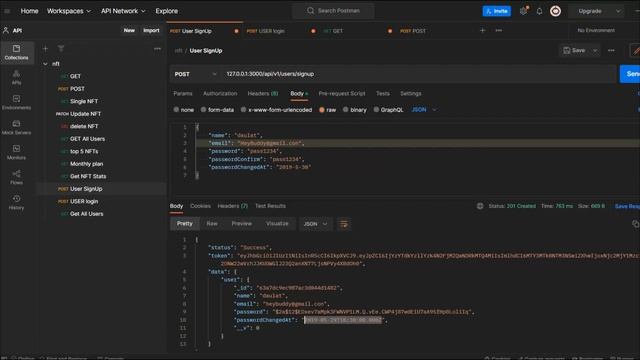Open the response Cookies tab

click(x=200, y=206)
